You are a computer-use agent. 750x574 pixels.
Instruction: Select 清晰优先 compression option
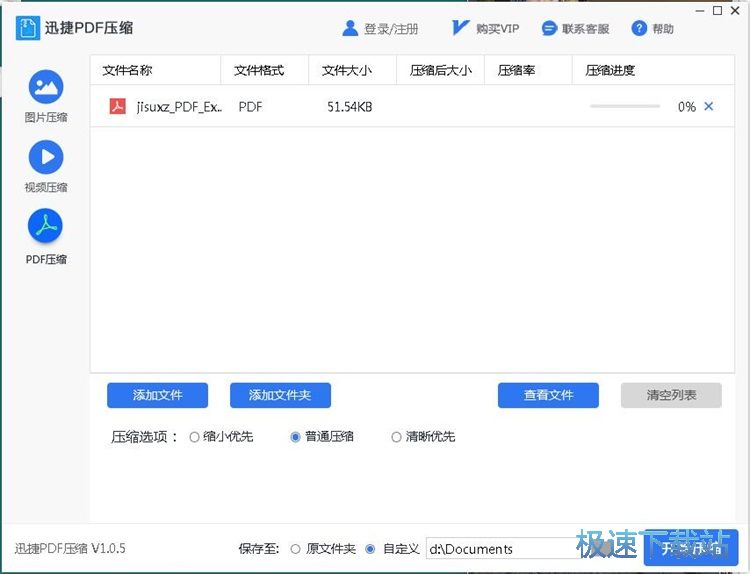coord(423,436)
